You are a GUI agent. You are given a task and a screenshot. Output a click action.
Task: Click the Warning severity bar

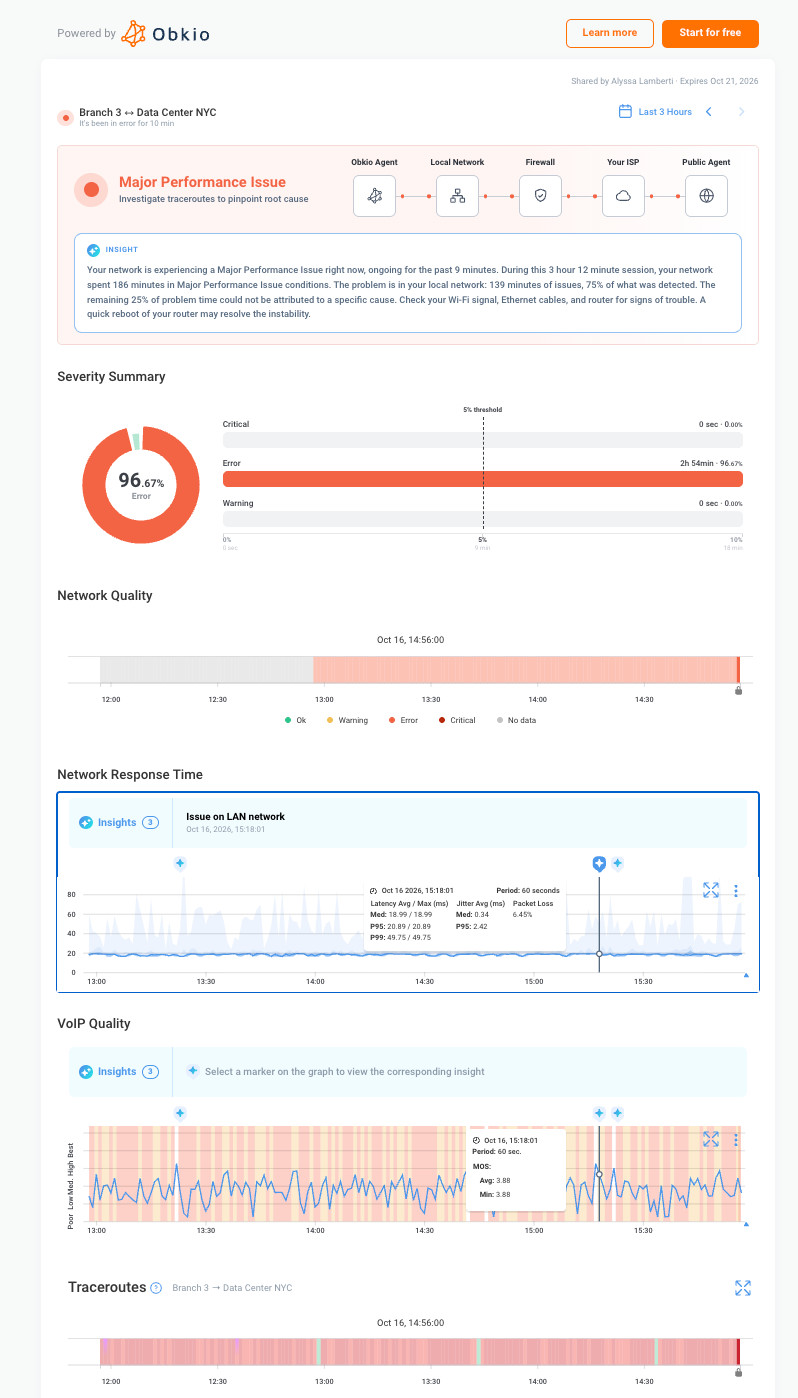(x=482, y=519)
